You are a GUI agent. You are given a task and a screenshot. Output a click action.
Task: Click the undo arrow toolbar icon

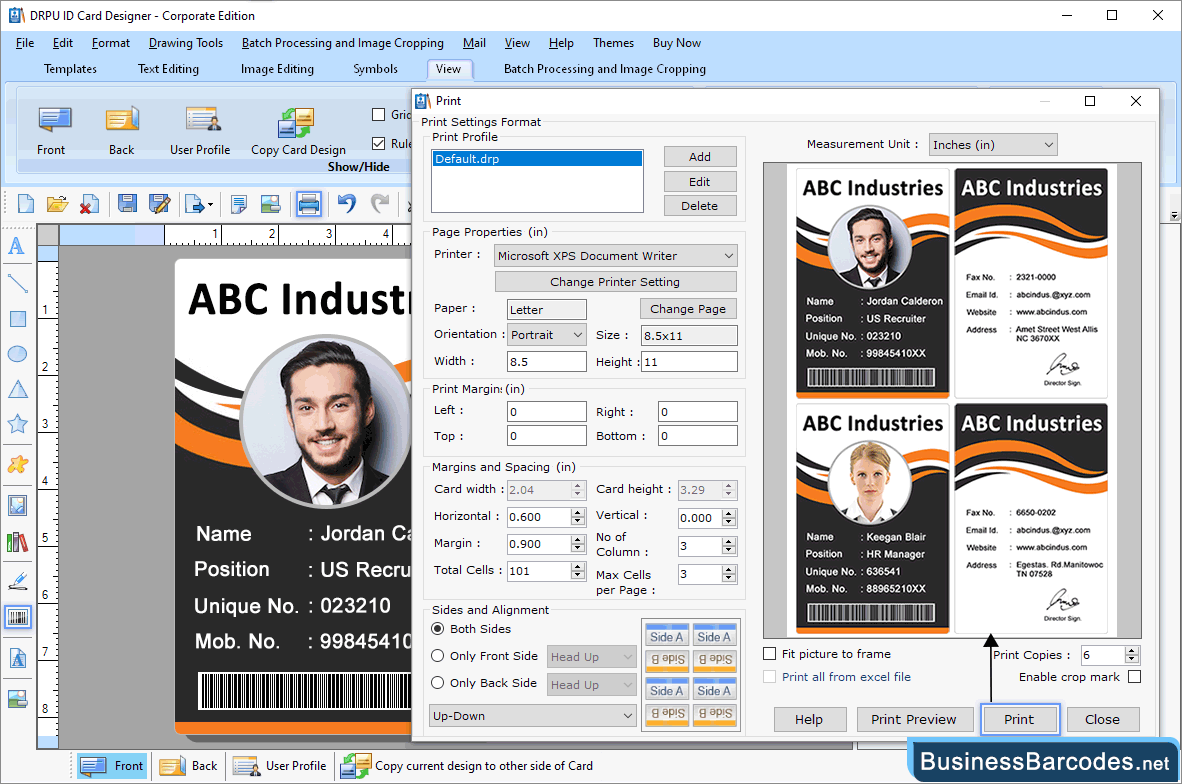[x=347, y=204]
